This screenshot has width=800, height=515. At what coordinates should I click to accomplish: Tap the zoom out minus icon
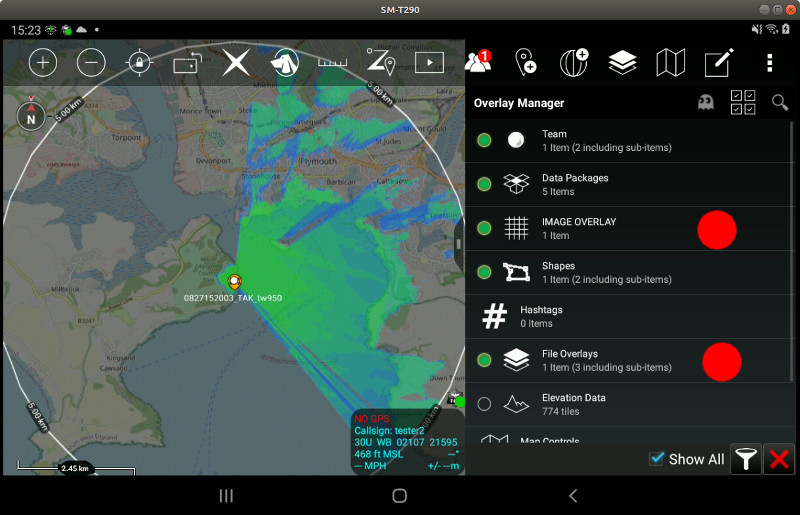click(x=91, y=63)
